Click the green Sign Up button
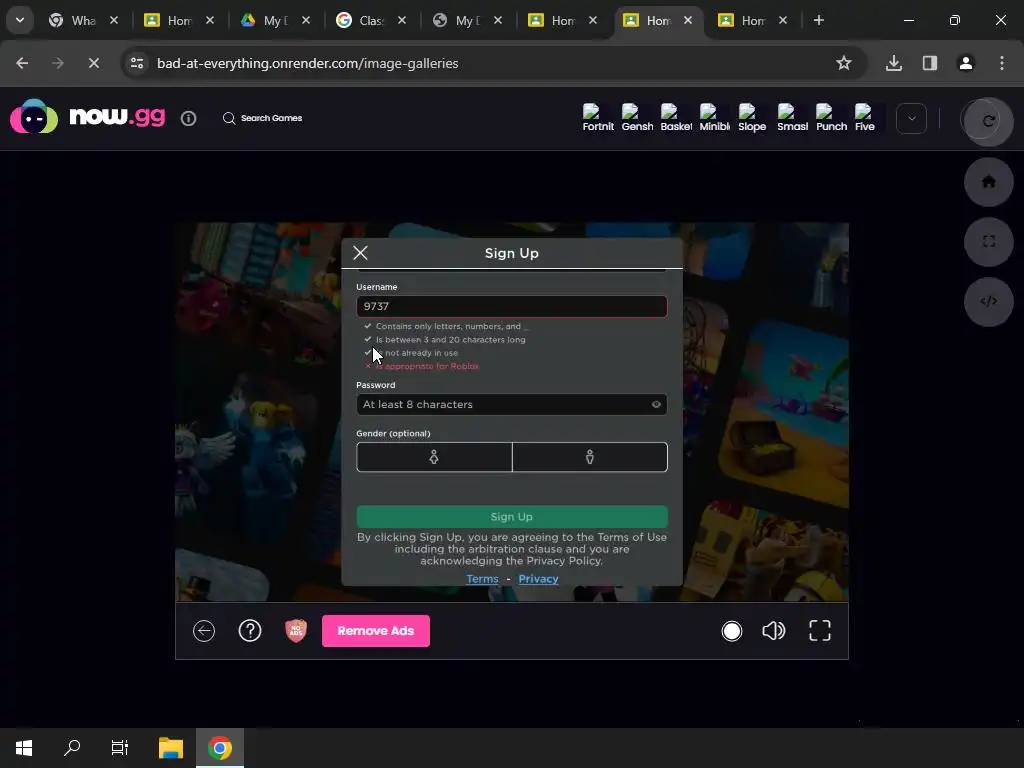The height and width of the screenshot is (768, 1024). [511, 517]
